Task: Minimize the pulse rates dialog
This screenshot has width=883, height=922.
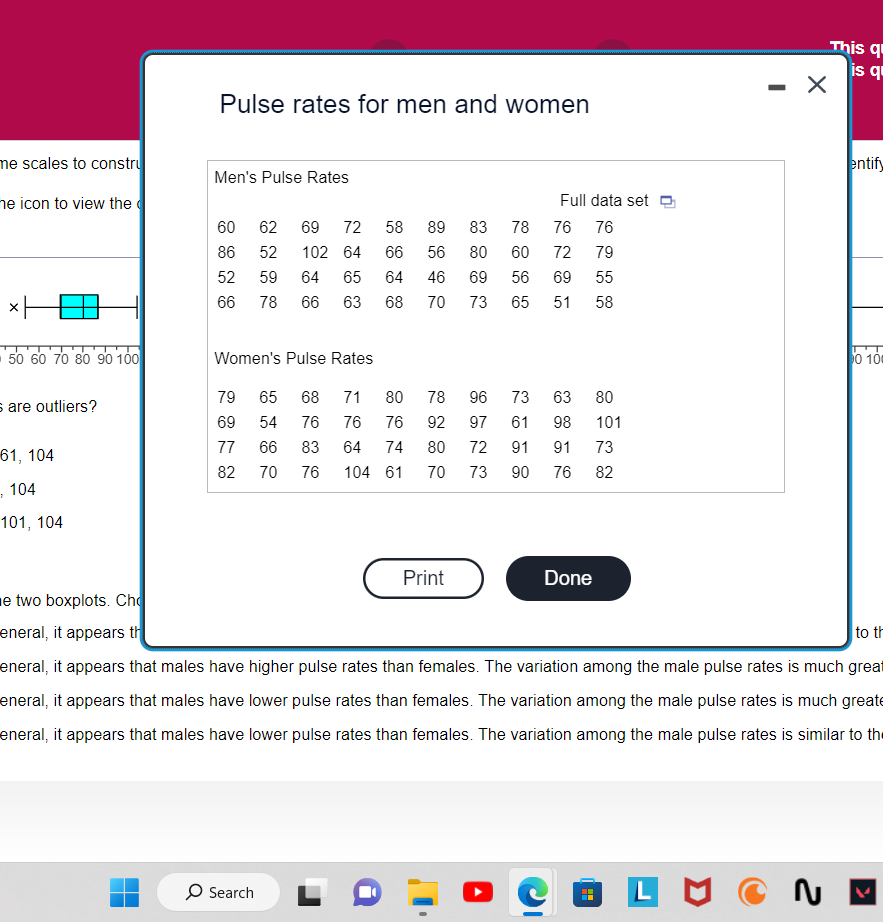Action: tap(776, 86)
